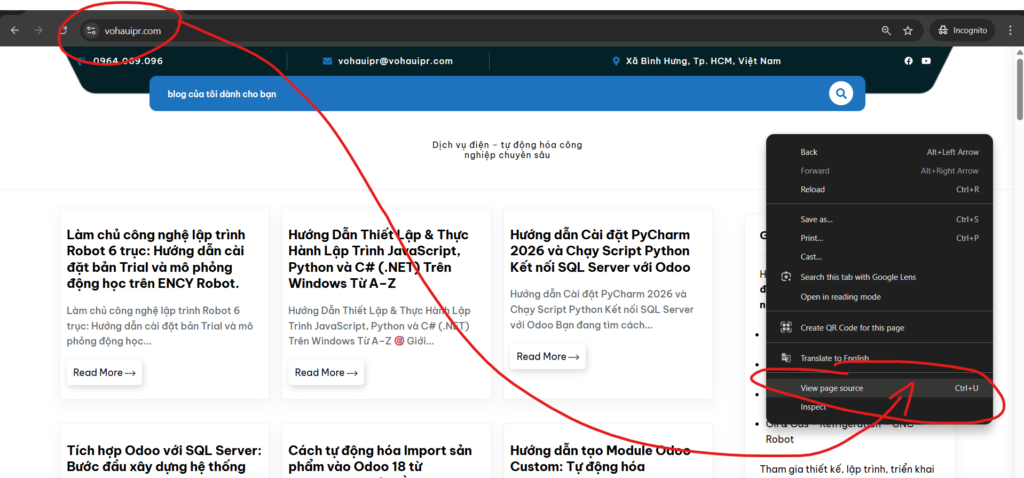Open the YouTube icon in site header
This screenshot has width=1024, height=478.
(x=926, y=61)
